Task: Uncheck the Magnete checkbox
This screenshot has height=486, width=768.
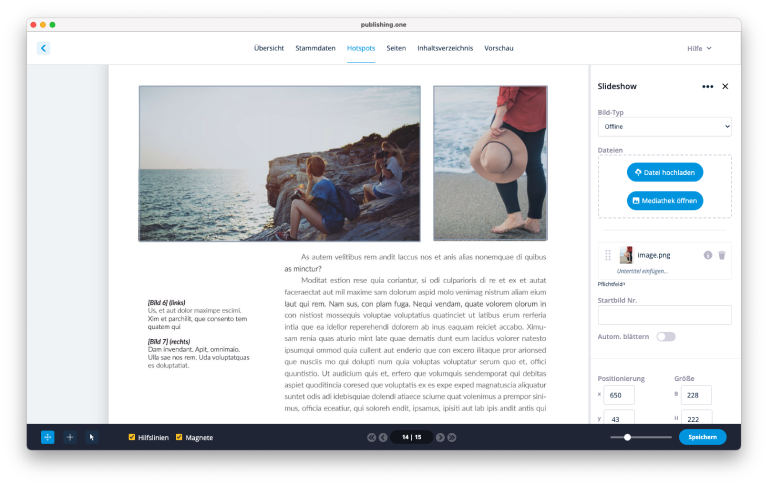Action: pyautogui.click(x=179, y=437)
